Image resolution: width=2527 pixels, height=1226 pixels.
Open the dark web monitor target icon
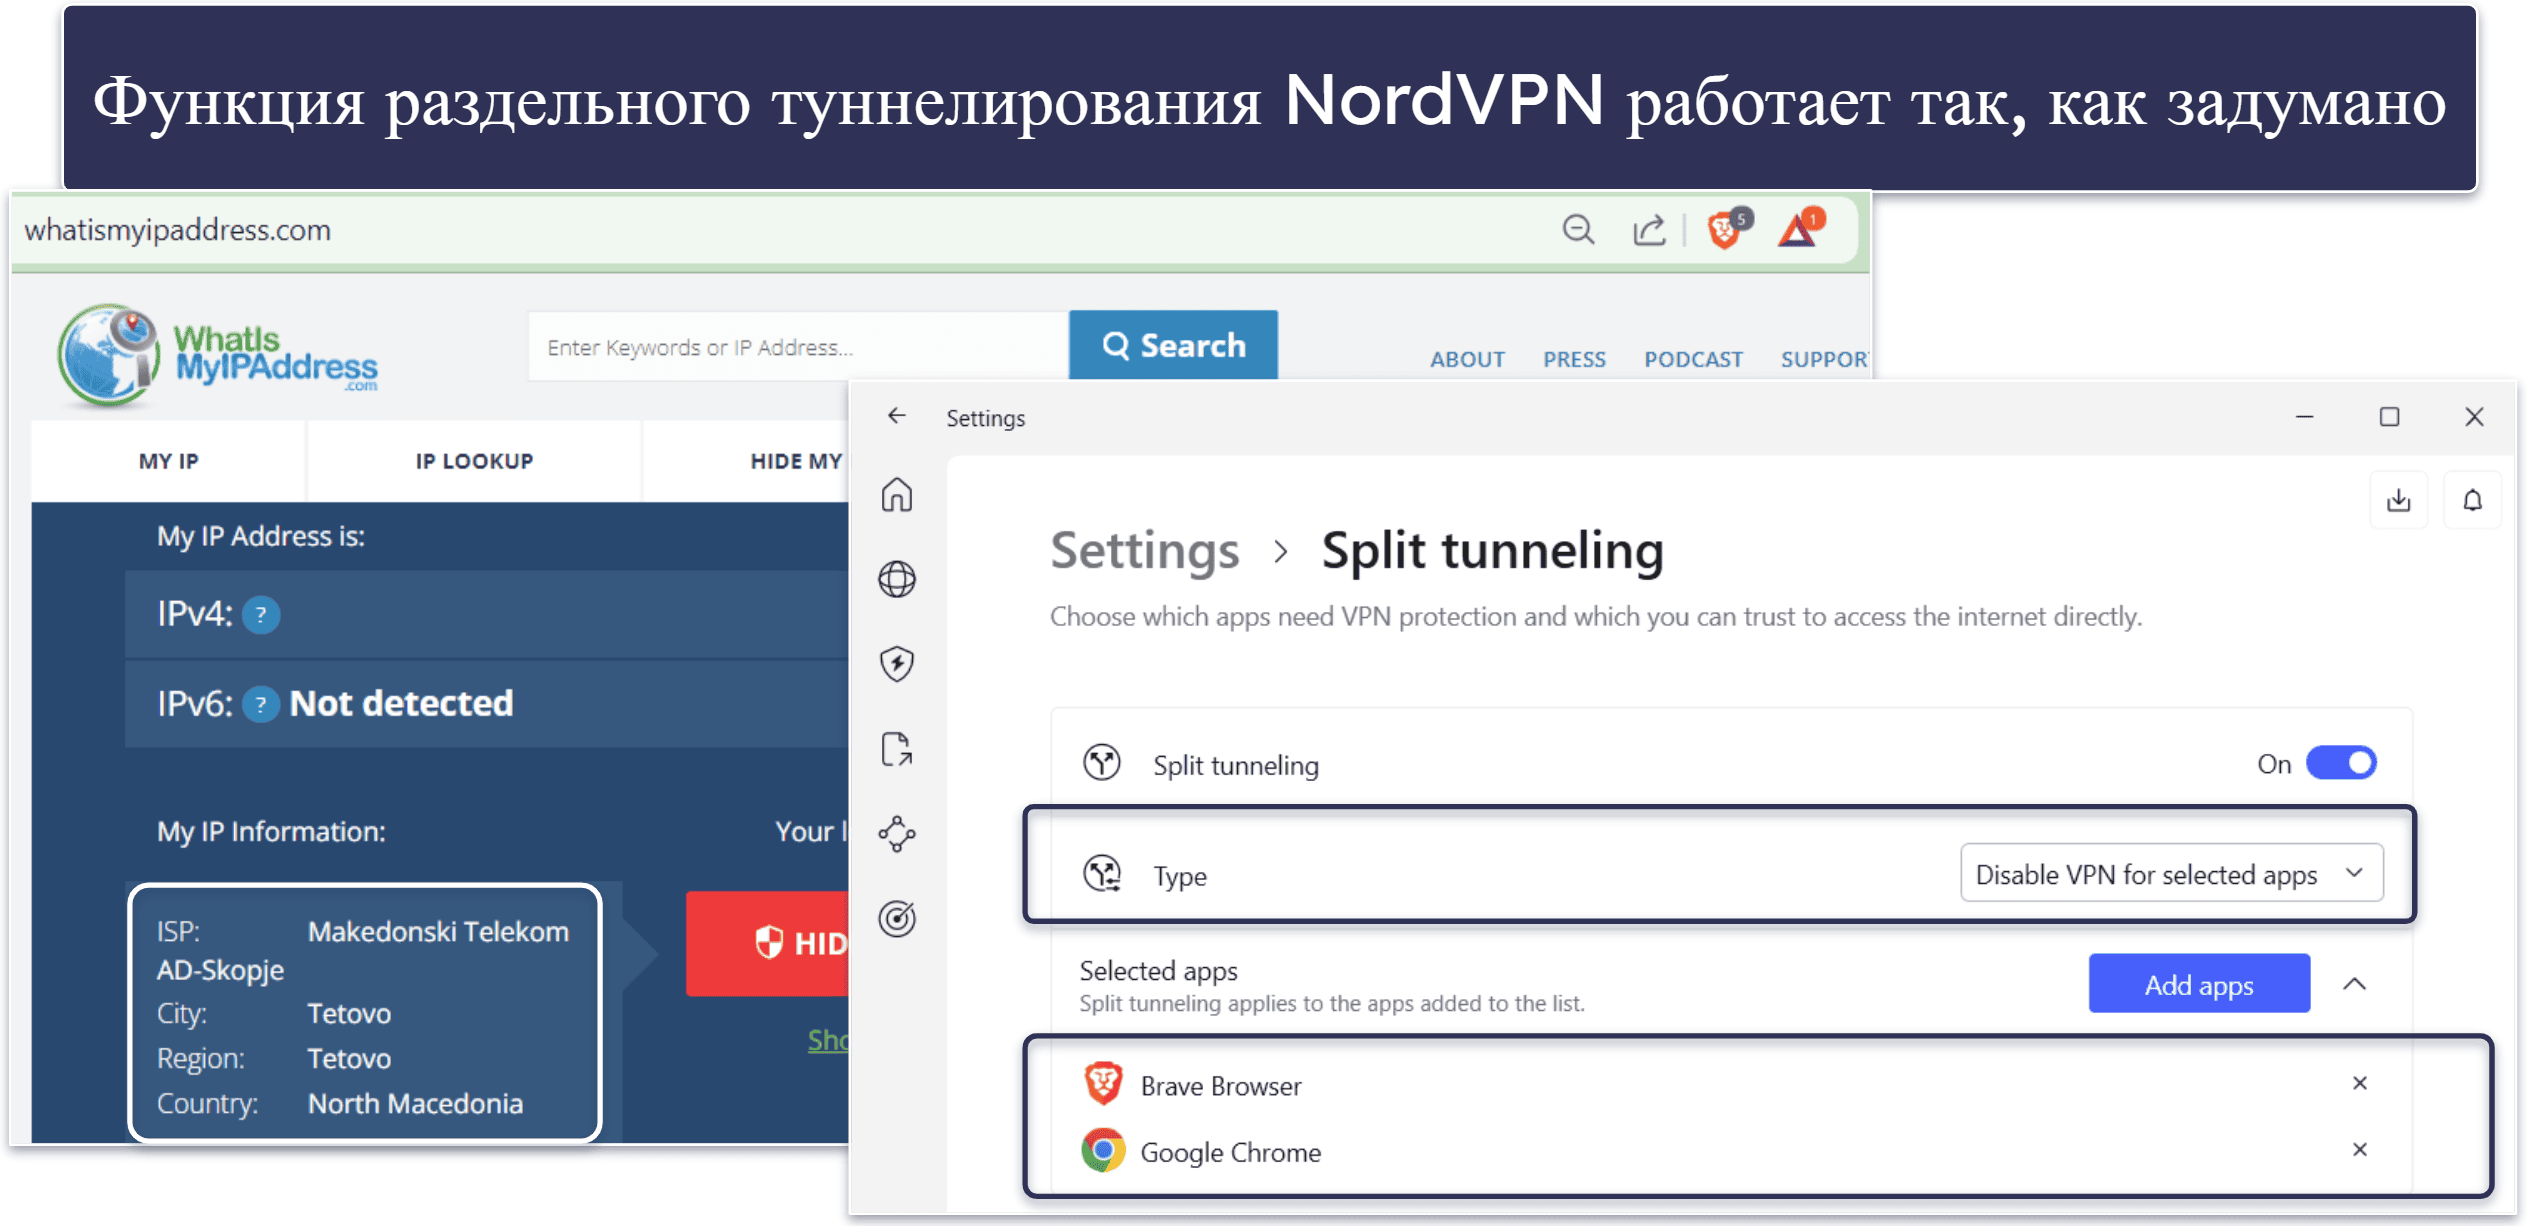tap(897, 918)
